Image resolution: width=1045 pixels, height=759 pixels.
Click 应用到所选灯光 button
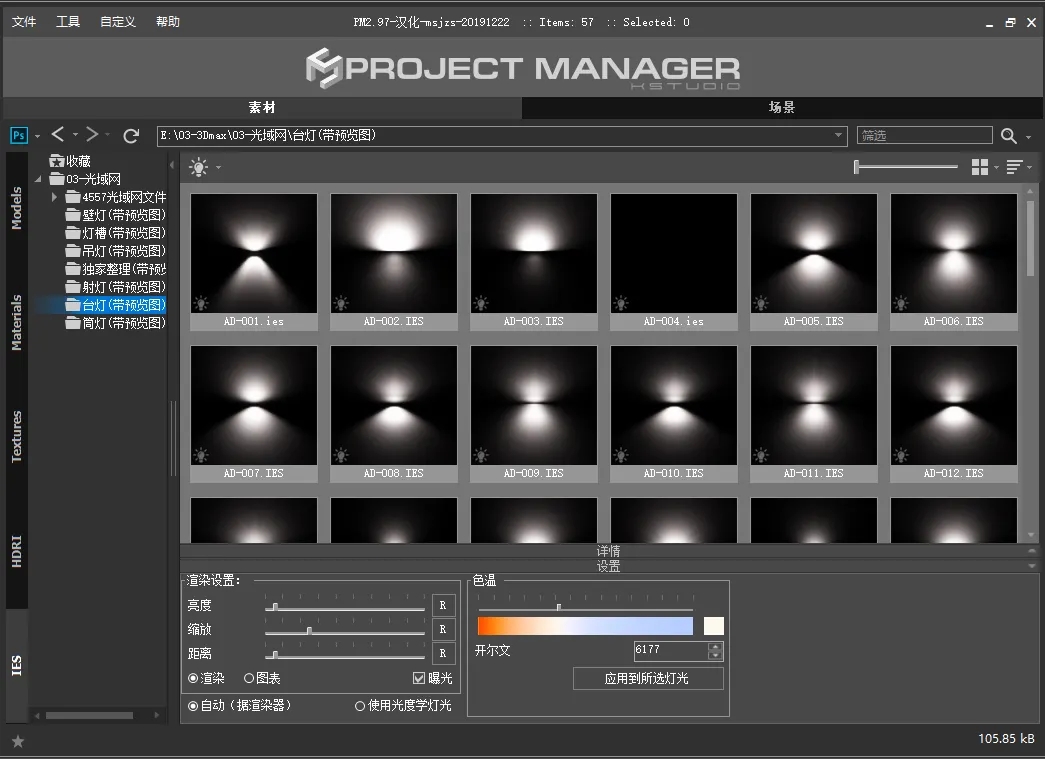[647, 678]
